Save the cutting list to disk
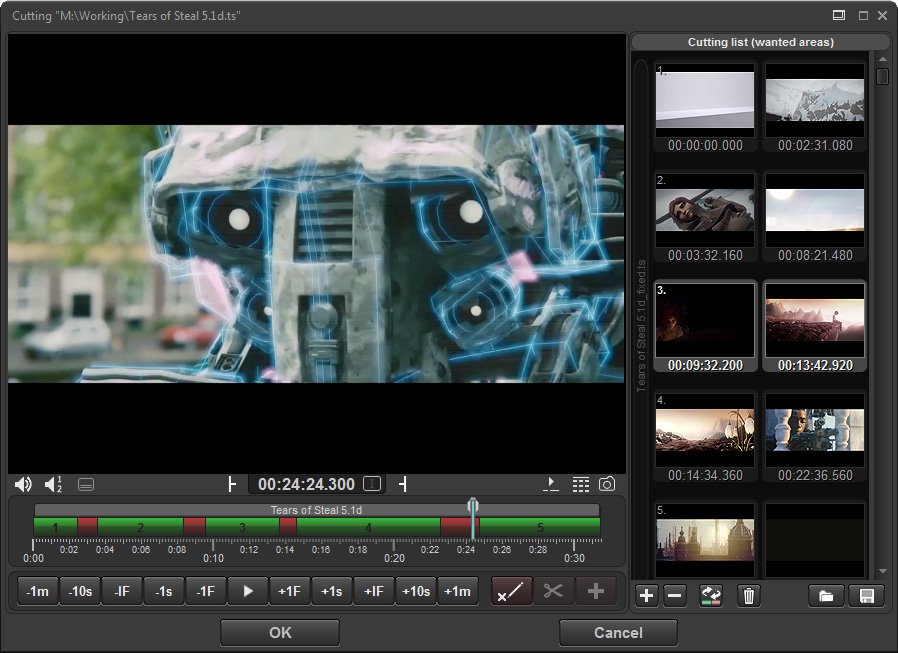The height and width of the screenshot is (653, 898). tap(865, 596)
